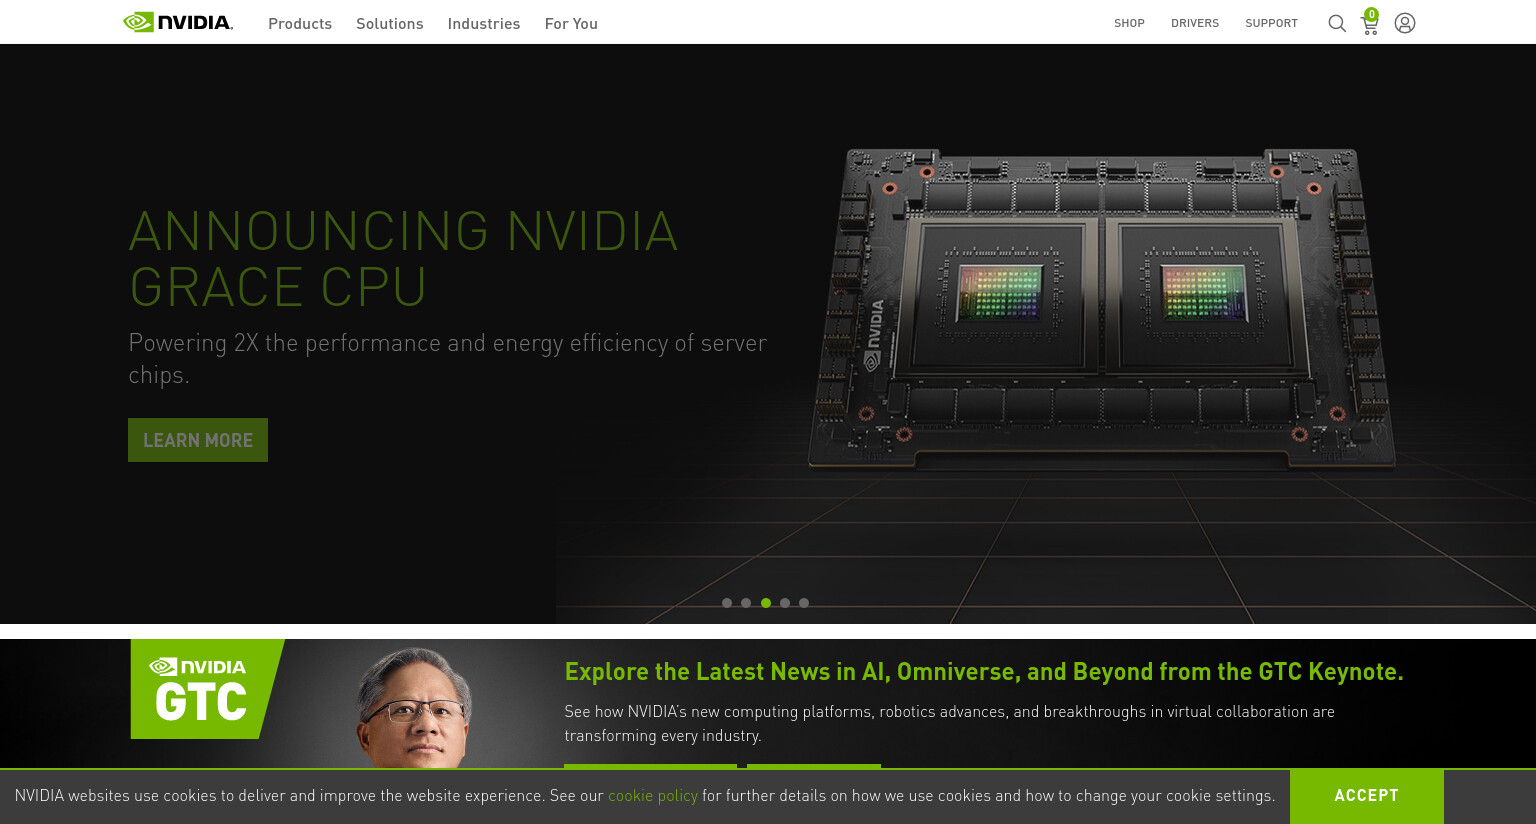Click the Grace CPU superchip image
The image size is (1536, 824).
click(1102, 308)
